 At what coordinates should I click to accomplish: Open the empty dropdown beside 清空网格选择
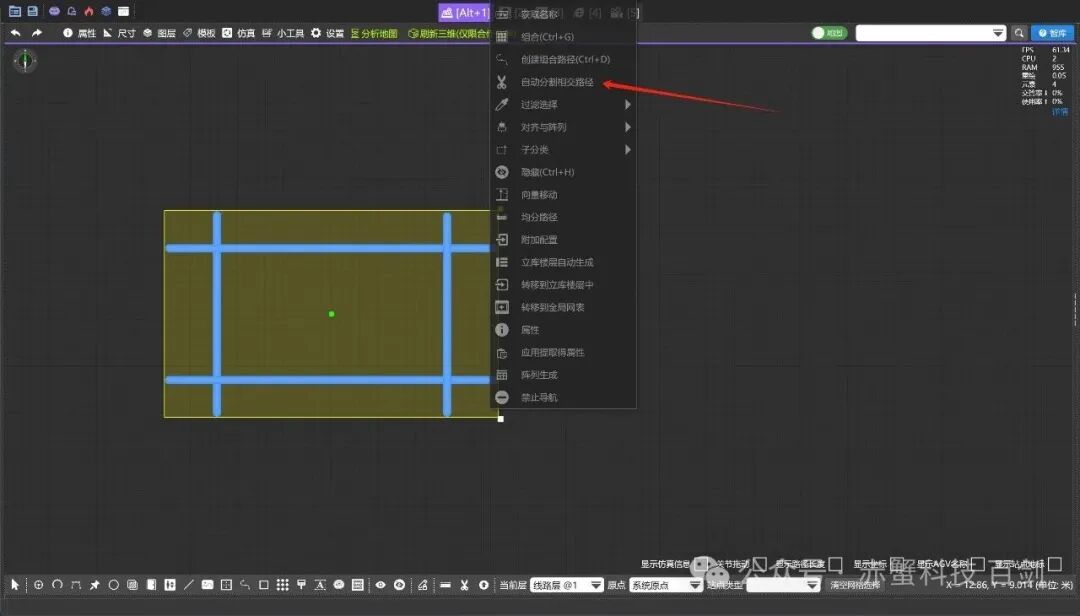pyautogui.click(x=783, y=585)
